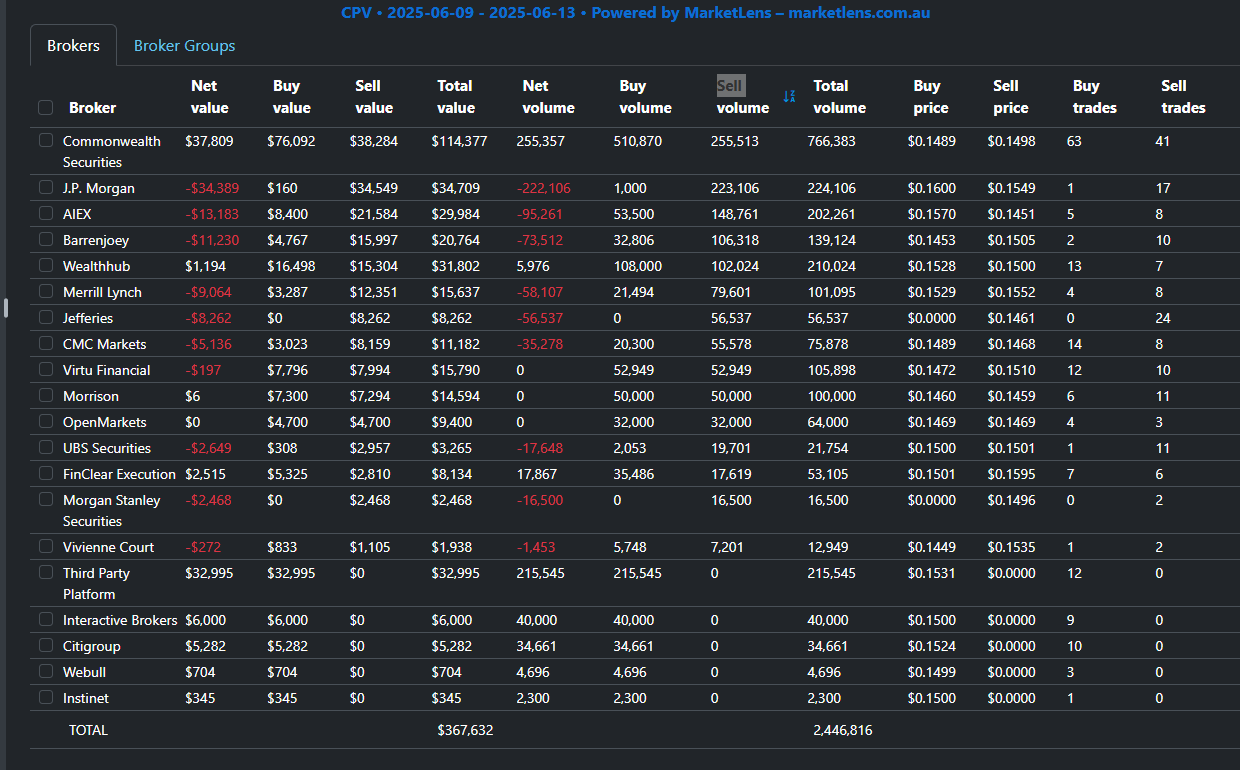The width and height of the screenshot is (1240, 770).
Task: Click the CPV MarketLens title text
Action: [635, 13]
